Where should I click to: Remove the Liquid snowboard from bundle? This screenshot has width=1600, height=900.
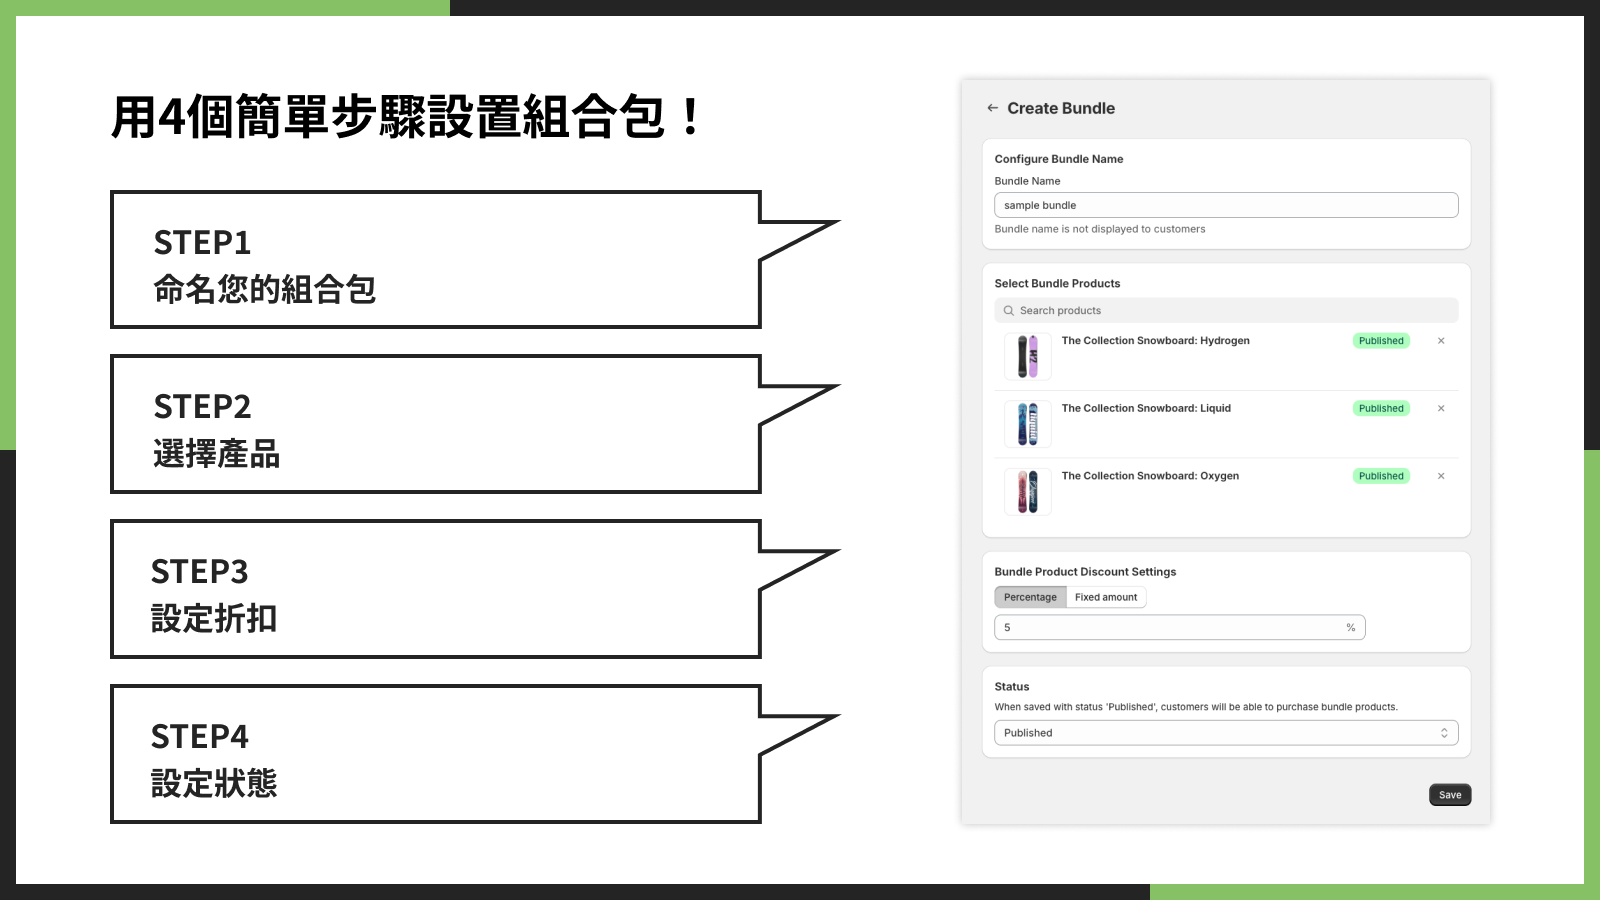point(1441,408)
